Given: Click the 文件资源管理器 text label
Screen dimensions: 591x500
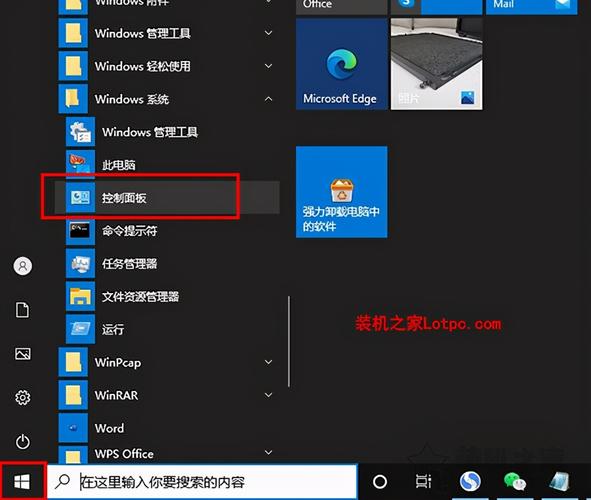Looking at the screenshot, I should pyautogui.click(x=140, y=297).
